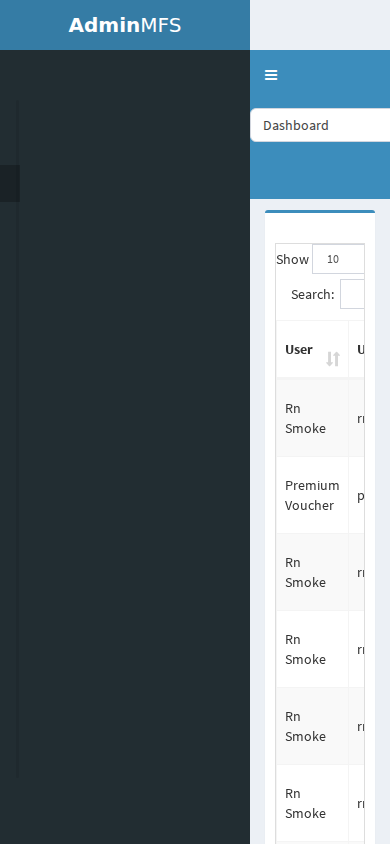Select the cut-off cell beside the first Rn Smoke
The image size is (390, 844).
(x=357, y=418)
